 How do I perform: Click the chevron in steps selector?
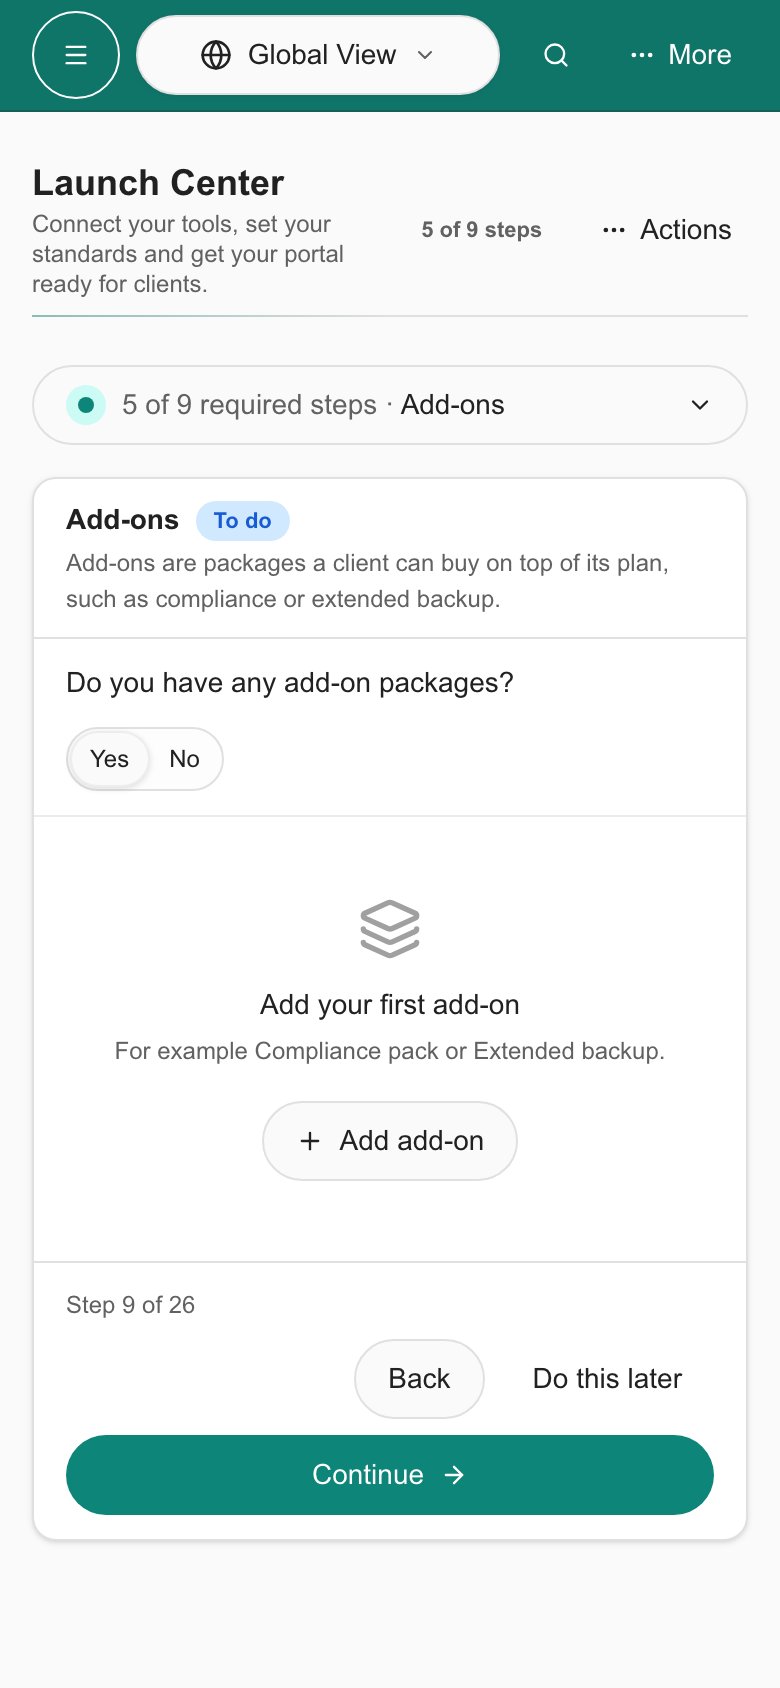tap(700, 405)
